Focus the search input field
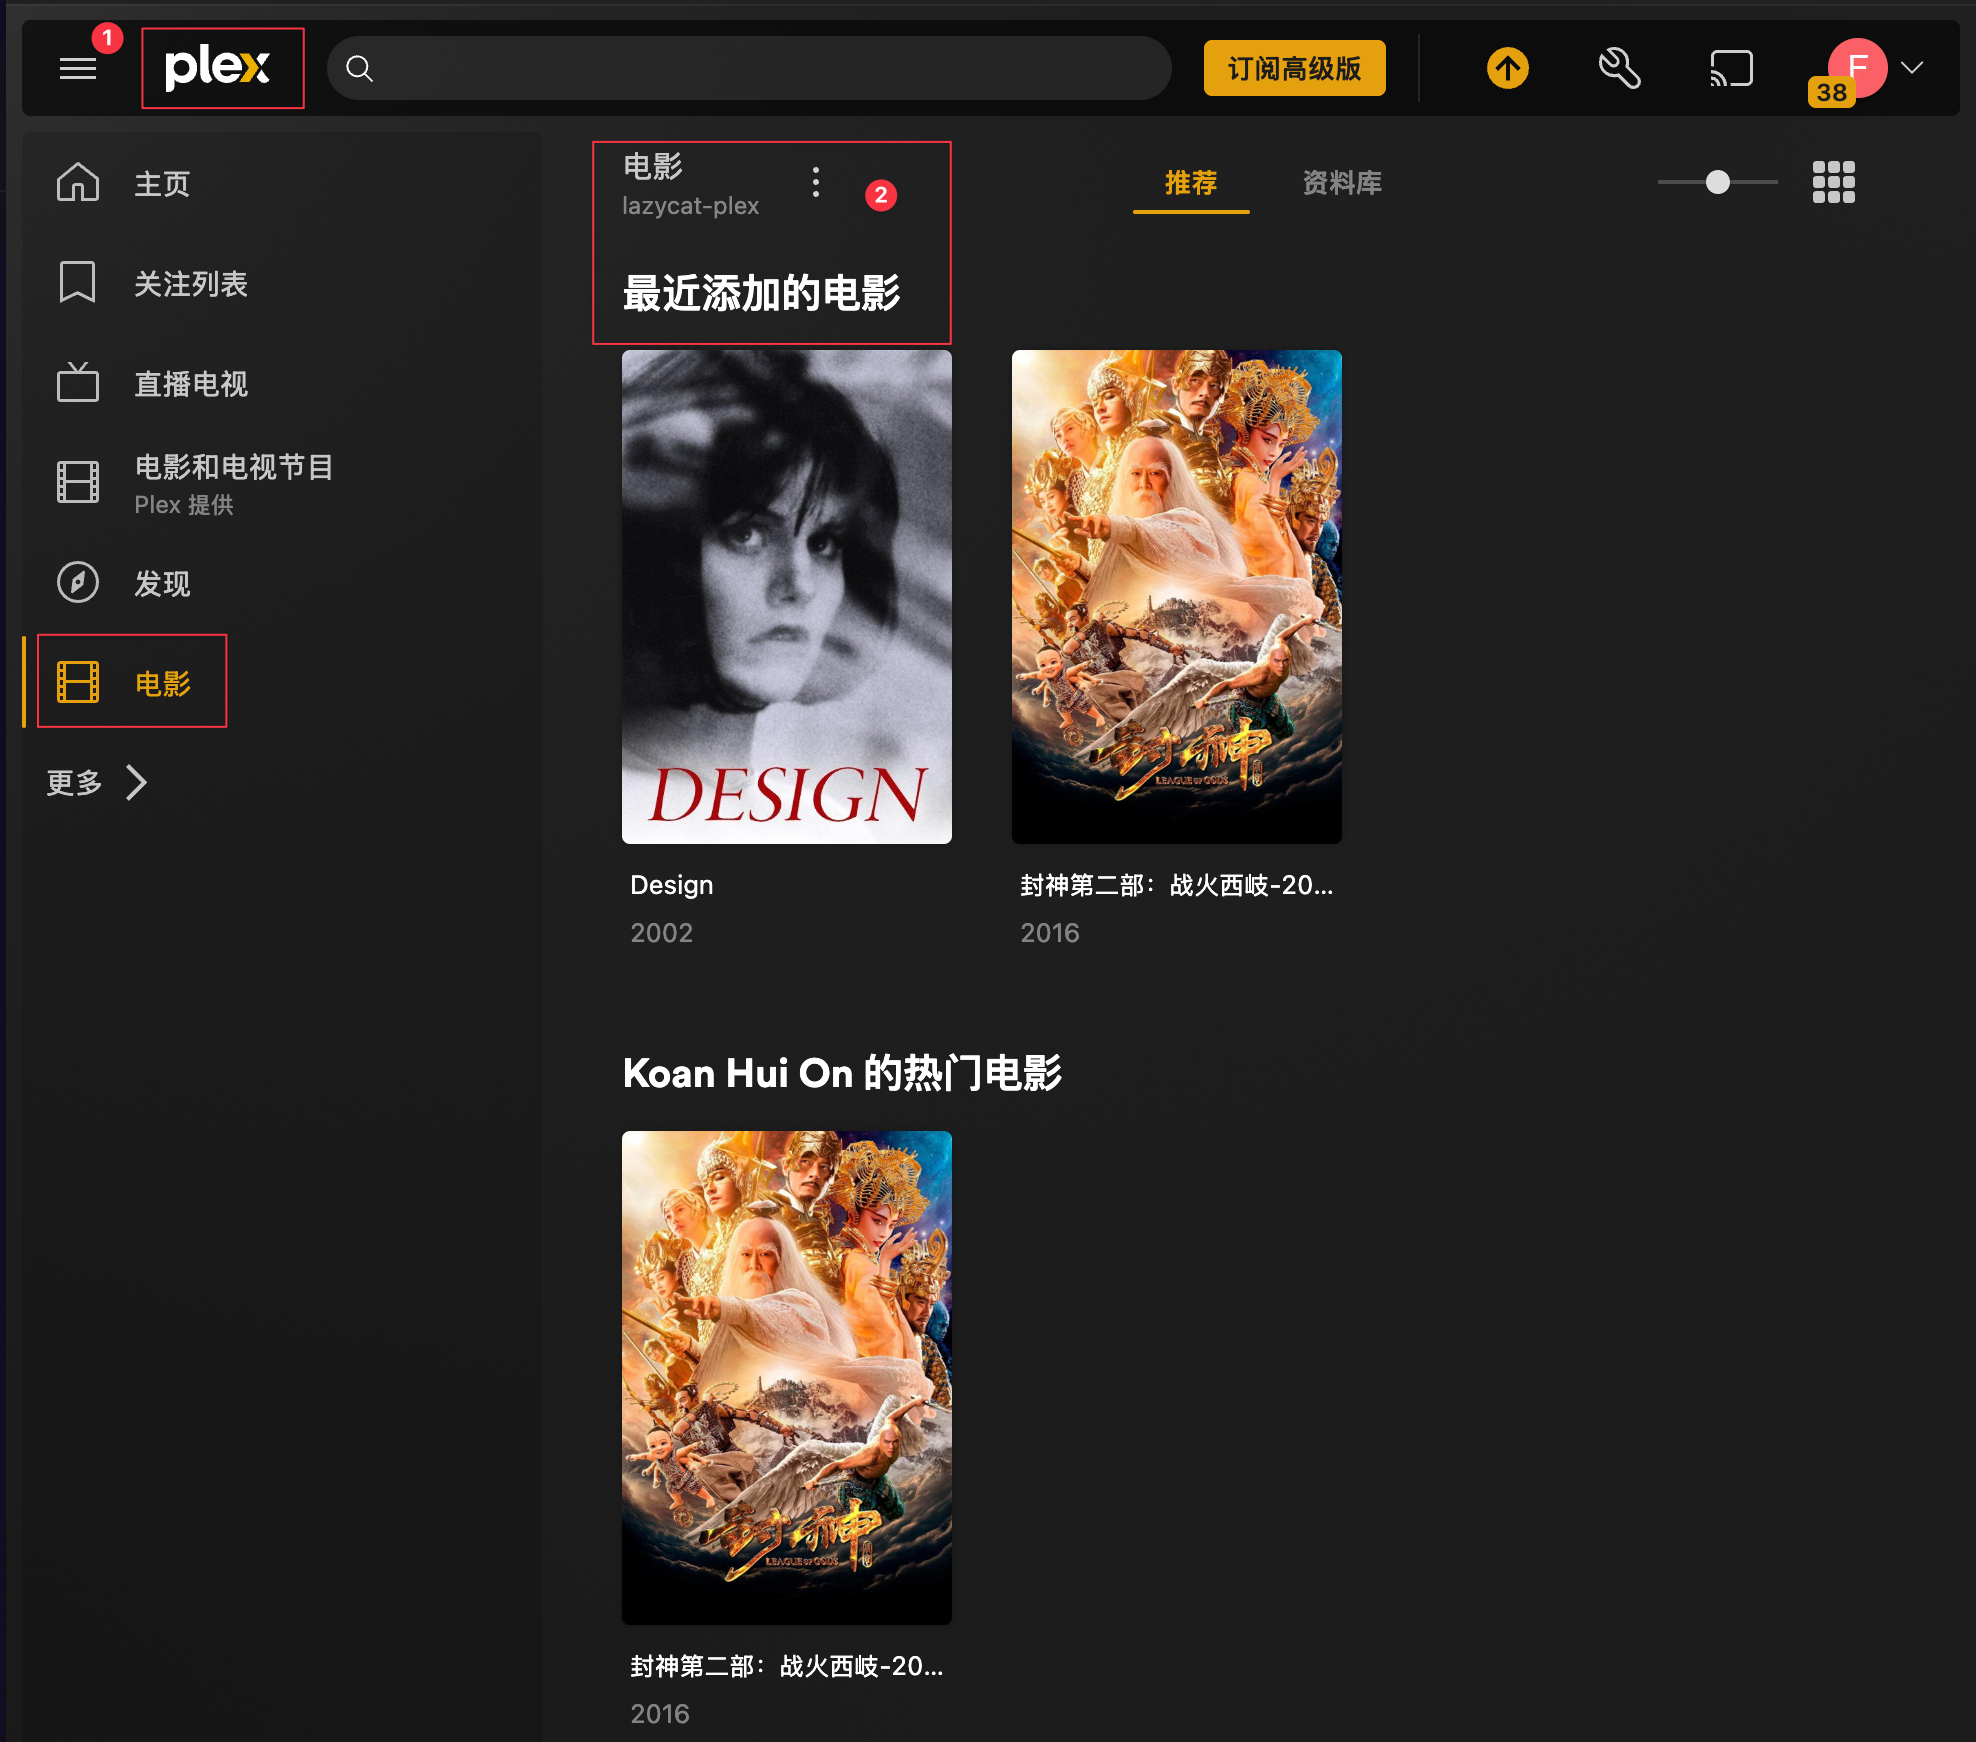 tap(749, 69)
